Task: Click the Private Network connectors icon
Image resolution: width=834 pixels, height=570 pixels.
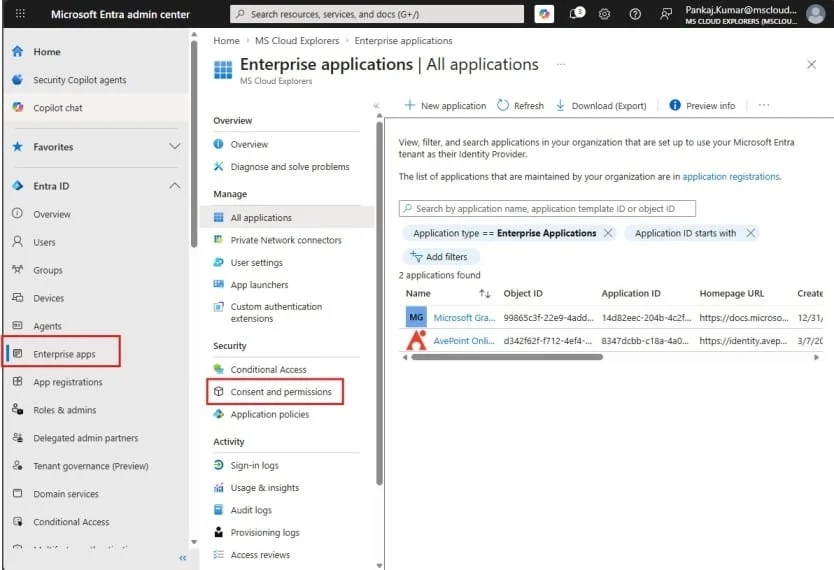Action: point(219,240)
